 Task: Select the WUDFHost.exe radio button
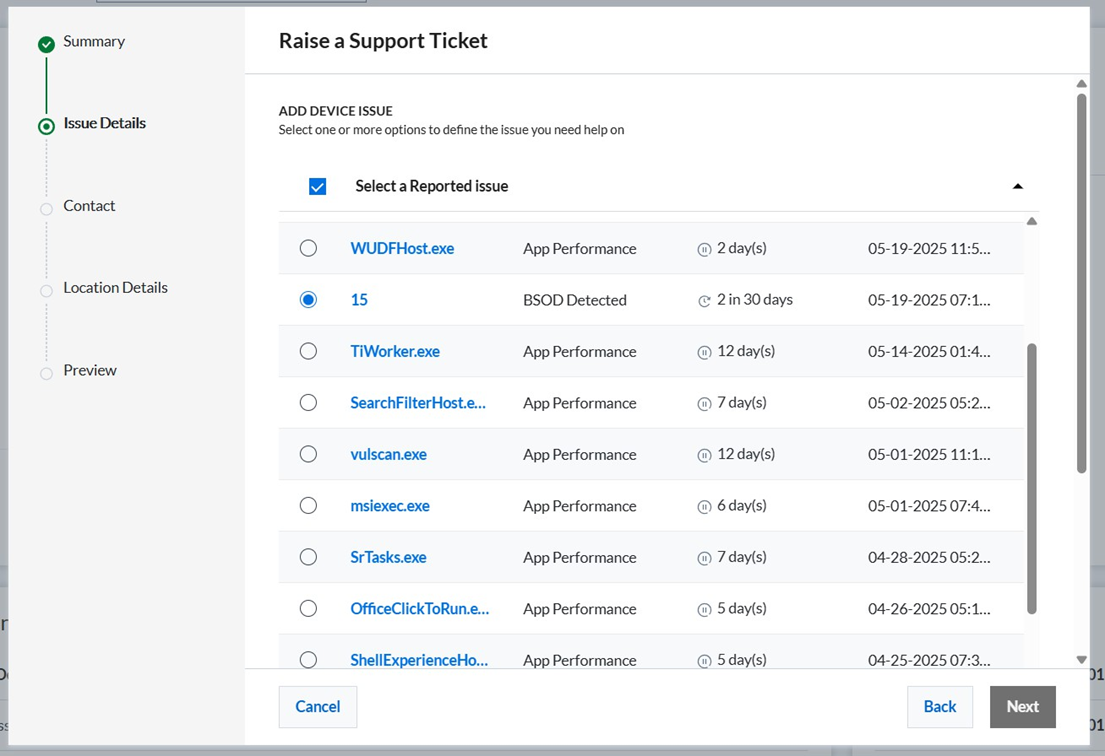point(308,248)
